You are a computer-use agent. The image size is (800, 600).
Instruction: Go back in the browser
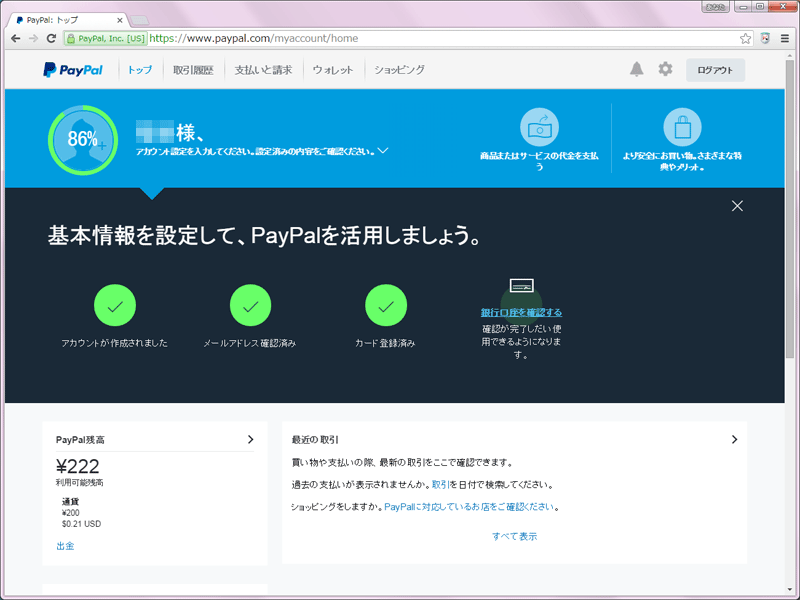[16, 38]
